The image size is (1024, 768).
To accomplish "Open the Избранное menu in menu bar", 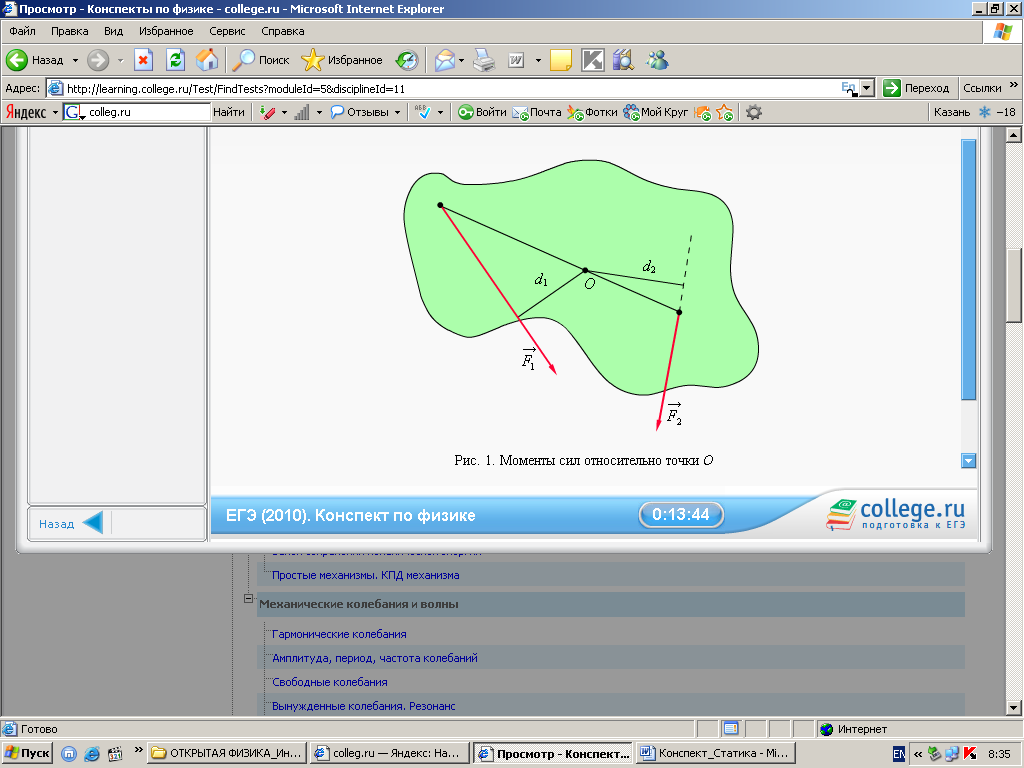I will coord(166,31).
